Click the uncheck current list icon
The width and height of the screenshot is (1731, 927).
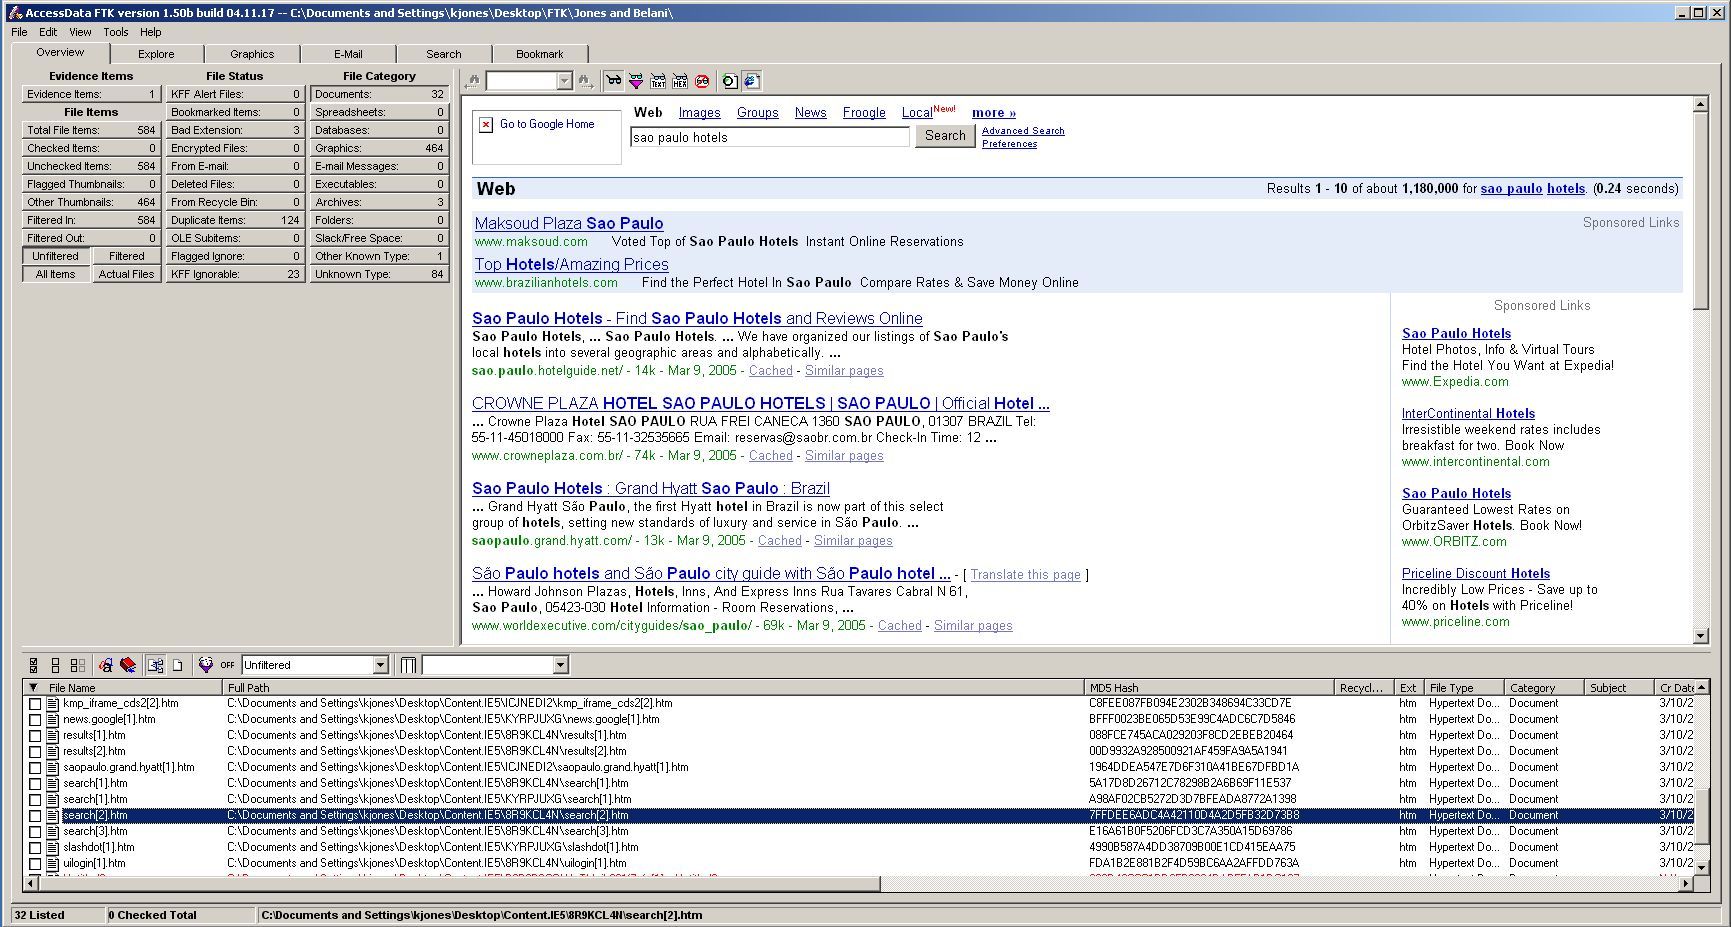click(x=77, y=665)
